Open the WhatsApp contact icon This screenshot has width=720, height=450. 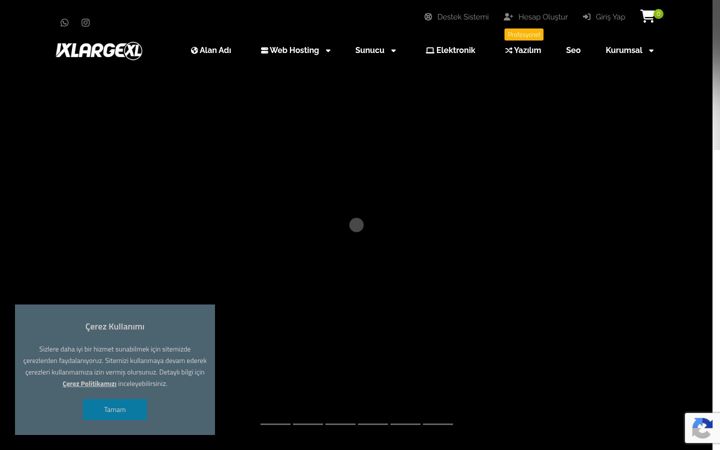click(x=64, y=22)
